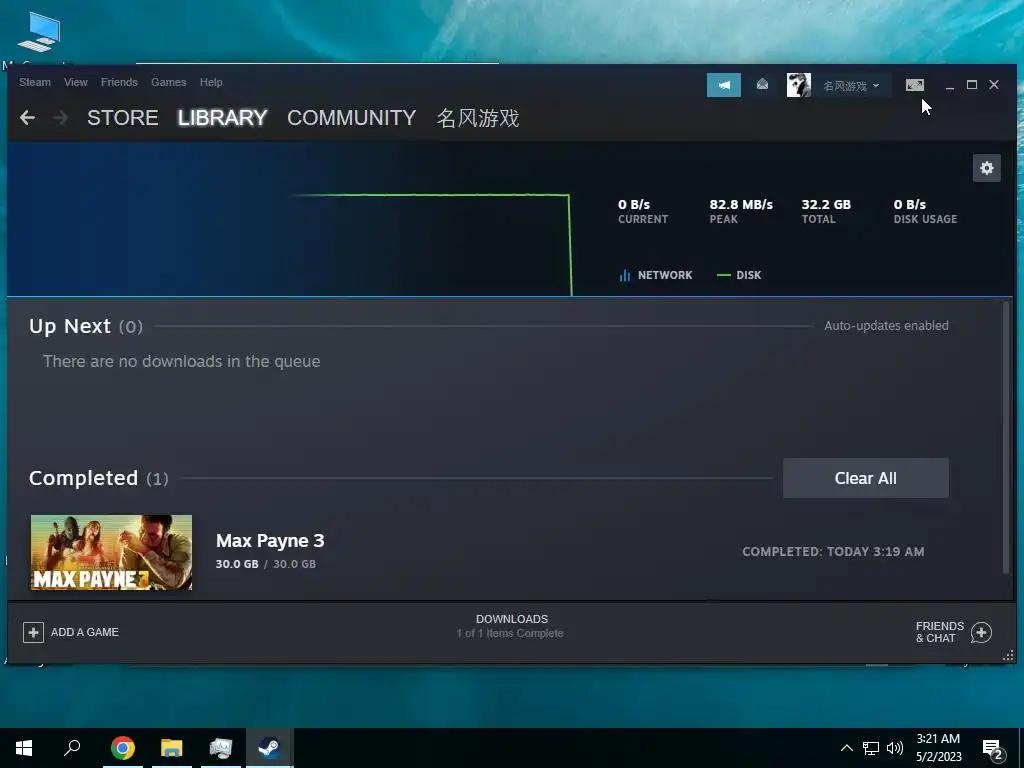This screenshot has width=1024, height=768.
Task: Open the FRIENDS & CHAT icon
Action: point(981,632)
